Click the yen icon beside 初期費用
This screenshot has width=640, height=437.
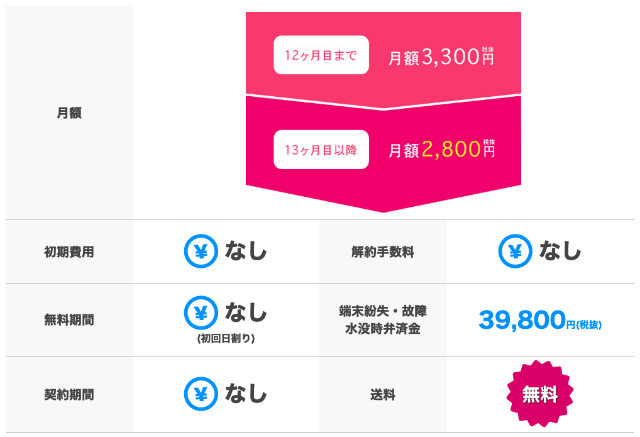(200, 251)
